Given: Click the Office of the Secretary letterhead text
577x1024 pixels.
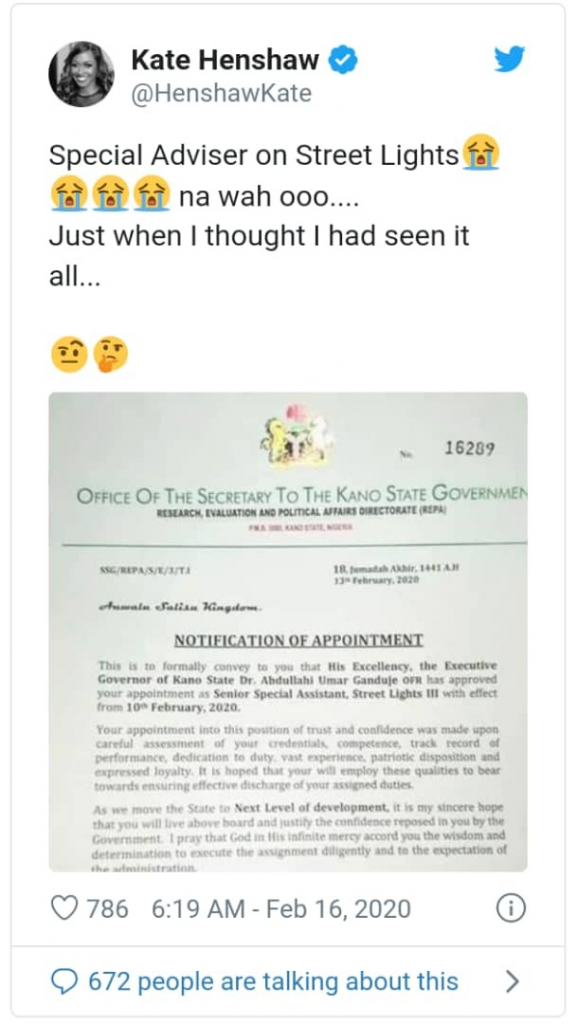Looking at the screenshot, I should [302, 494].
